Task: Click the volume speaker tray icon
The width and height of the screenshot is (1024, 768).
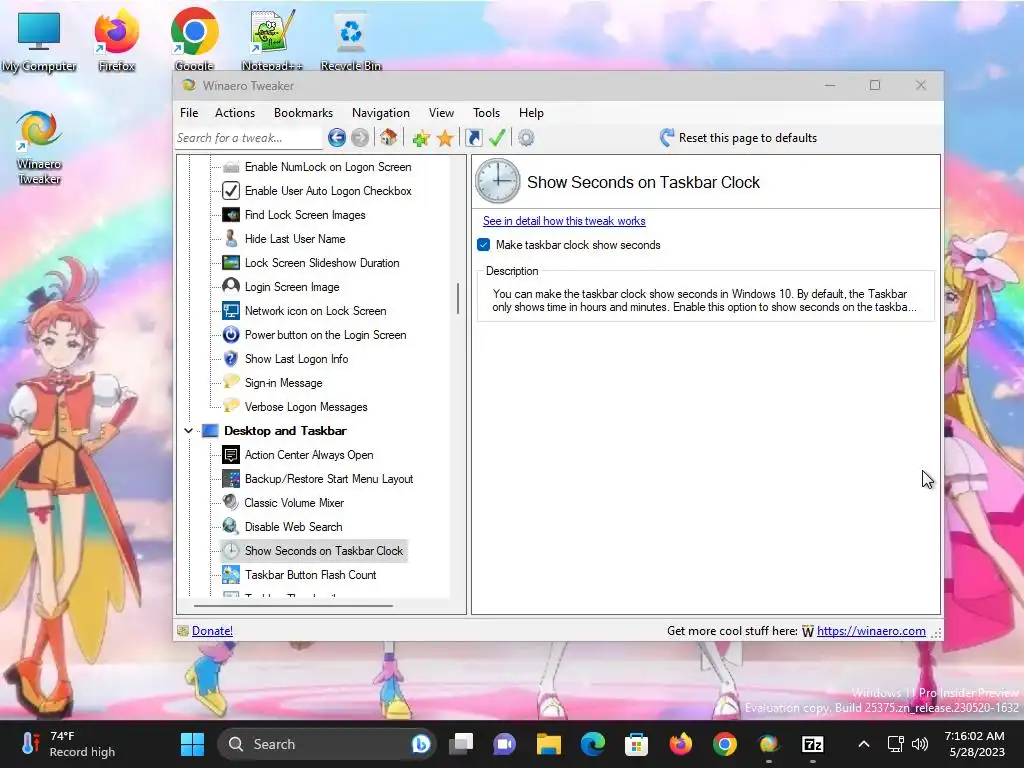Action: click(920, 744)
